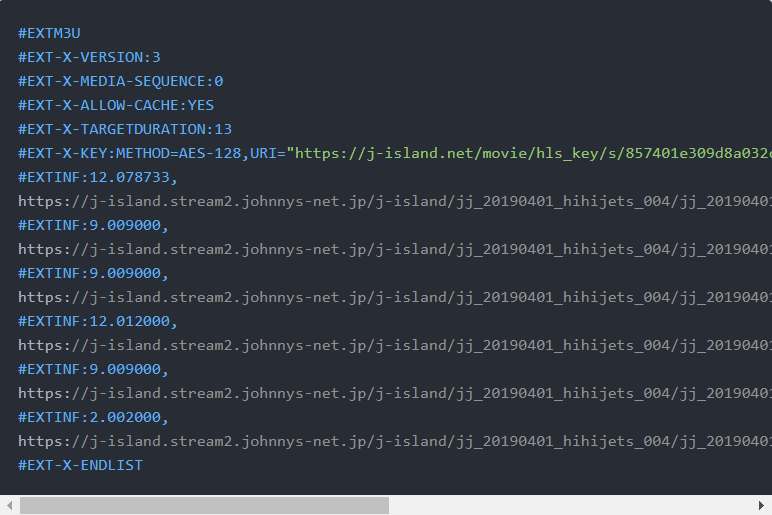The height and width of the screenshot is (515, 772).
Task: Select the #EXT-X-ALLOW-CACHE:YES line
Action: (116, 105)
